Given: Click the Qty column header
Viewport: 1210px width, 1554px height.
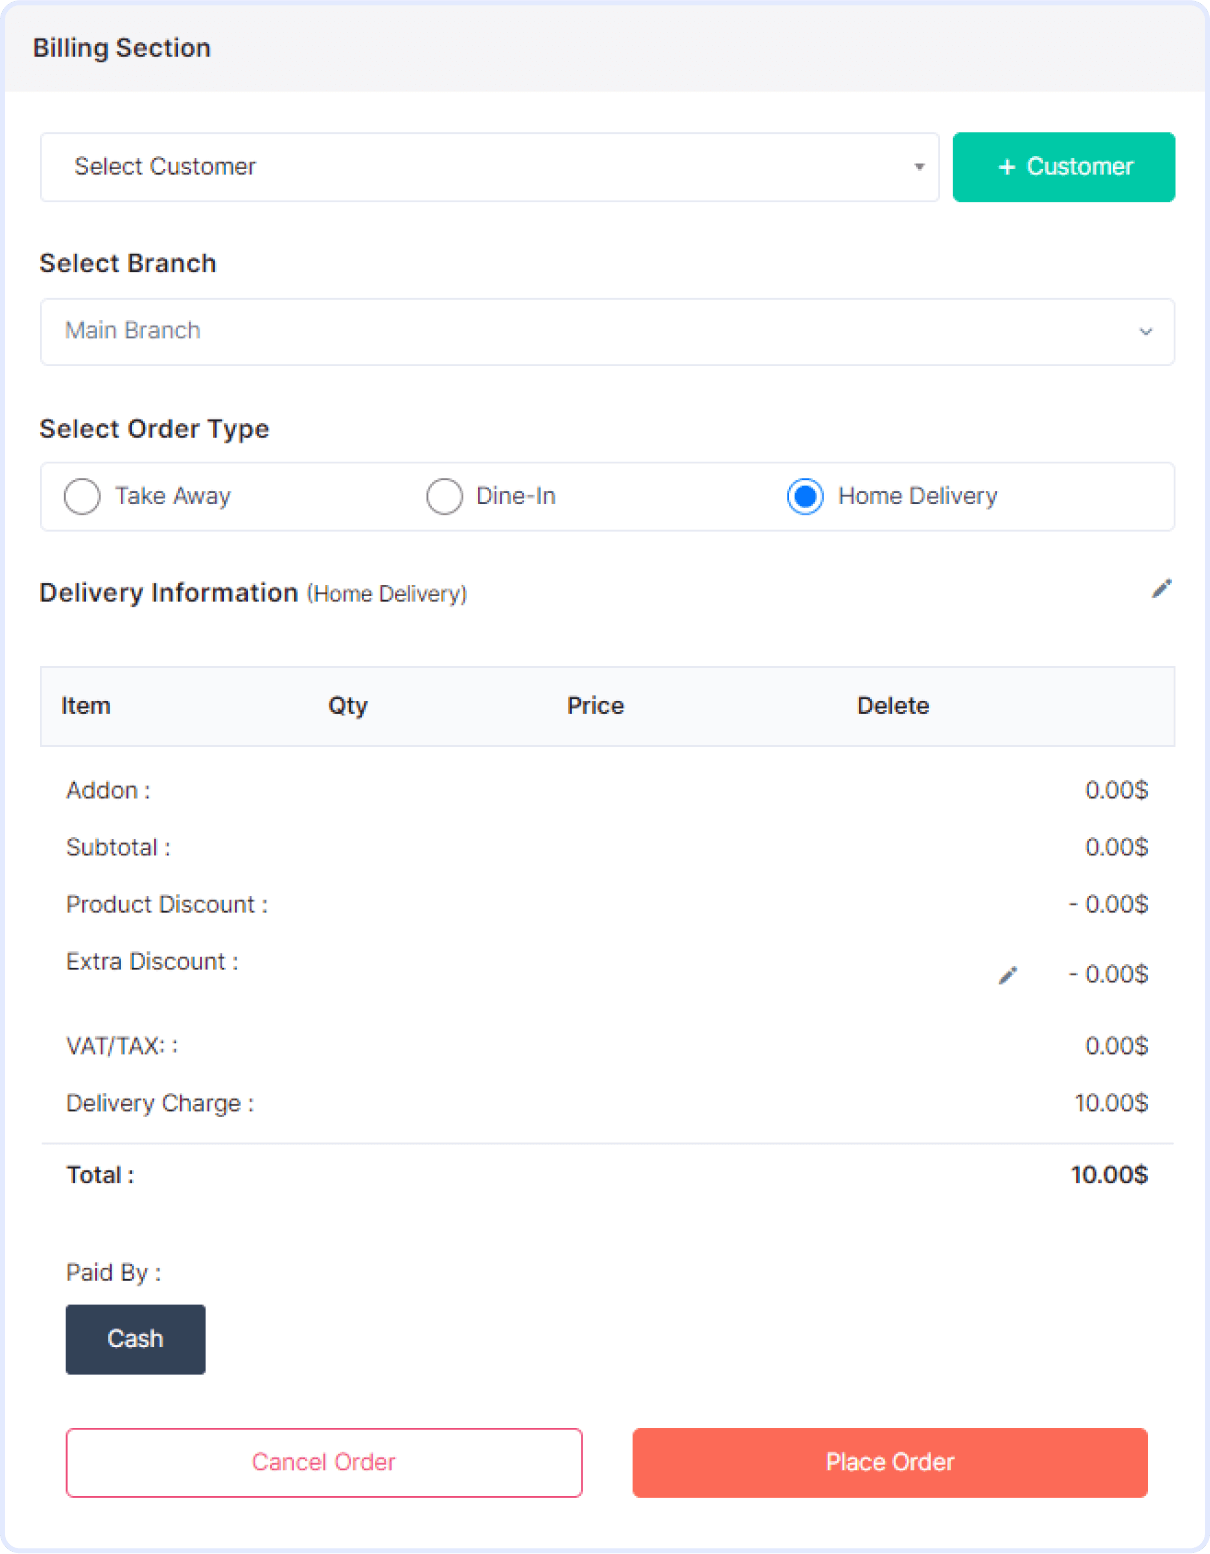Looking at the screenshot, I should [348, 706].
